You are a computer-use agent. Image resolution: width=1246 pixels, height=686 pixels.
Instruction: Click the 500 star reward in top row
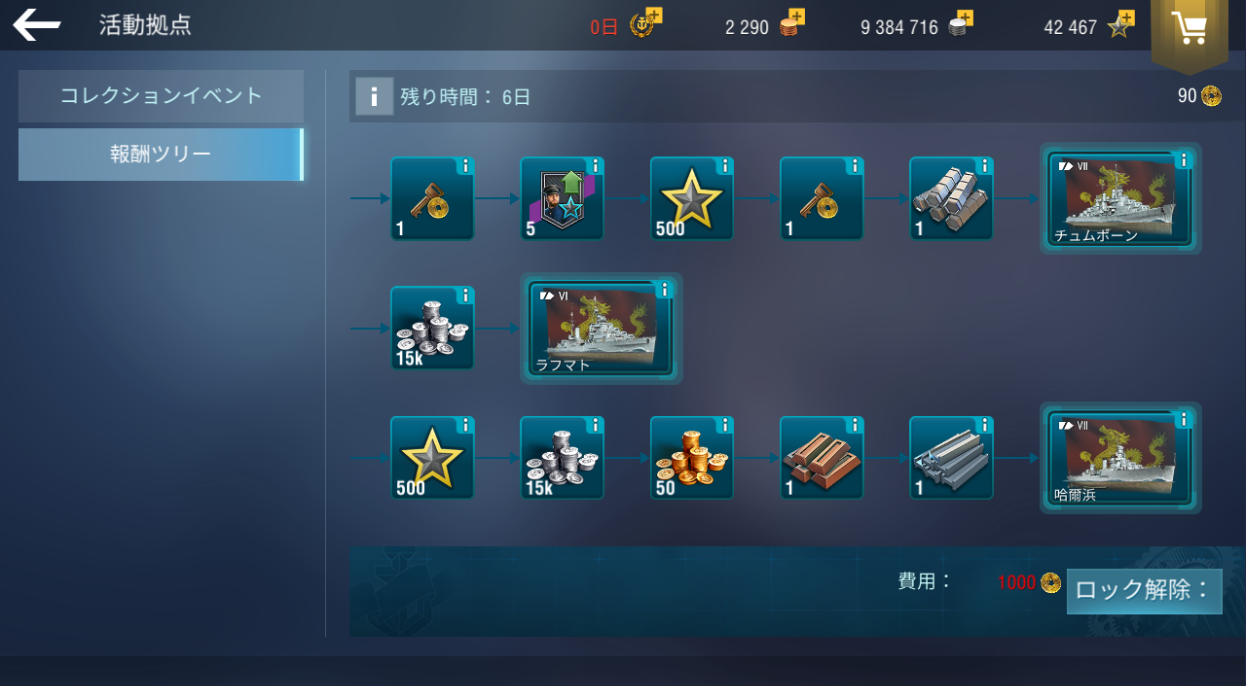692,198
